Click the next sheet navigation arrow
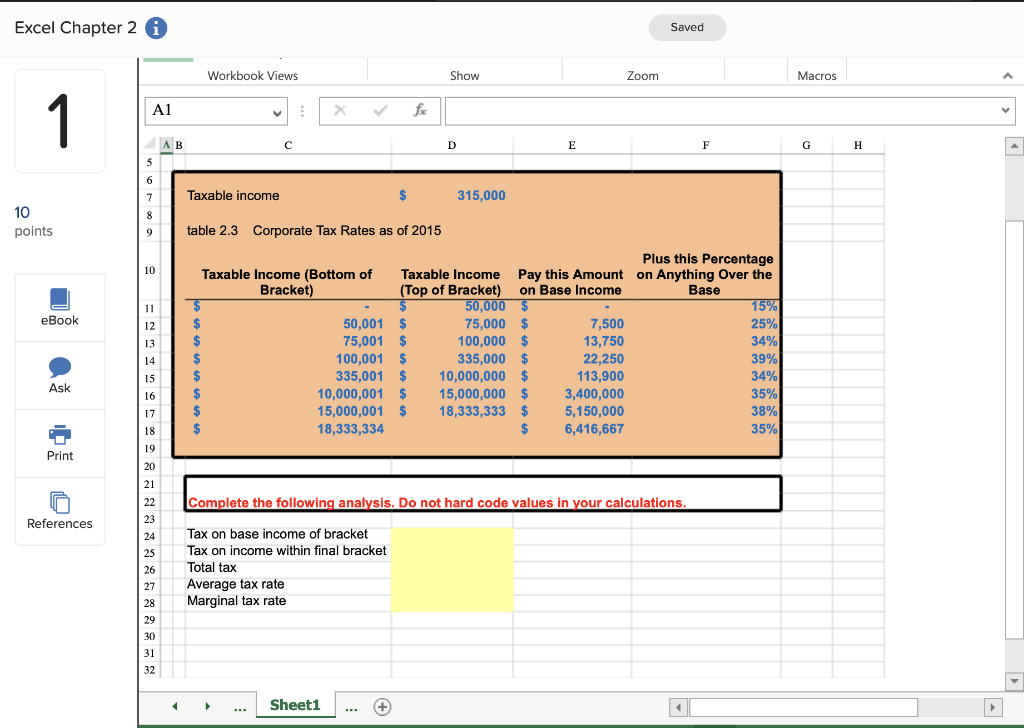 207,705
